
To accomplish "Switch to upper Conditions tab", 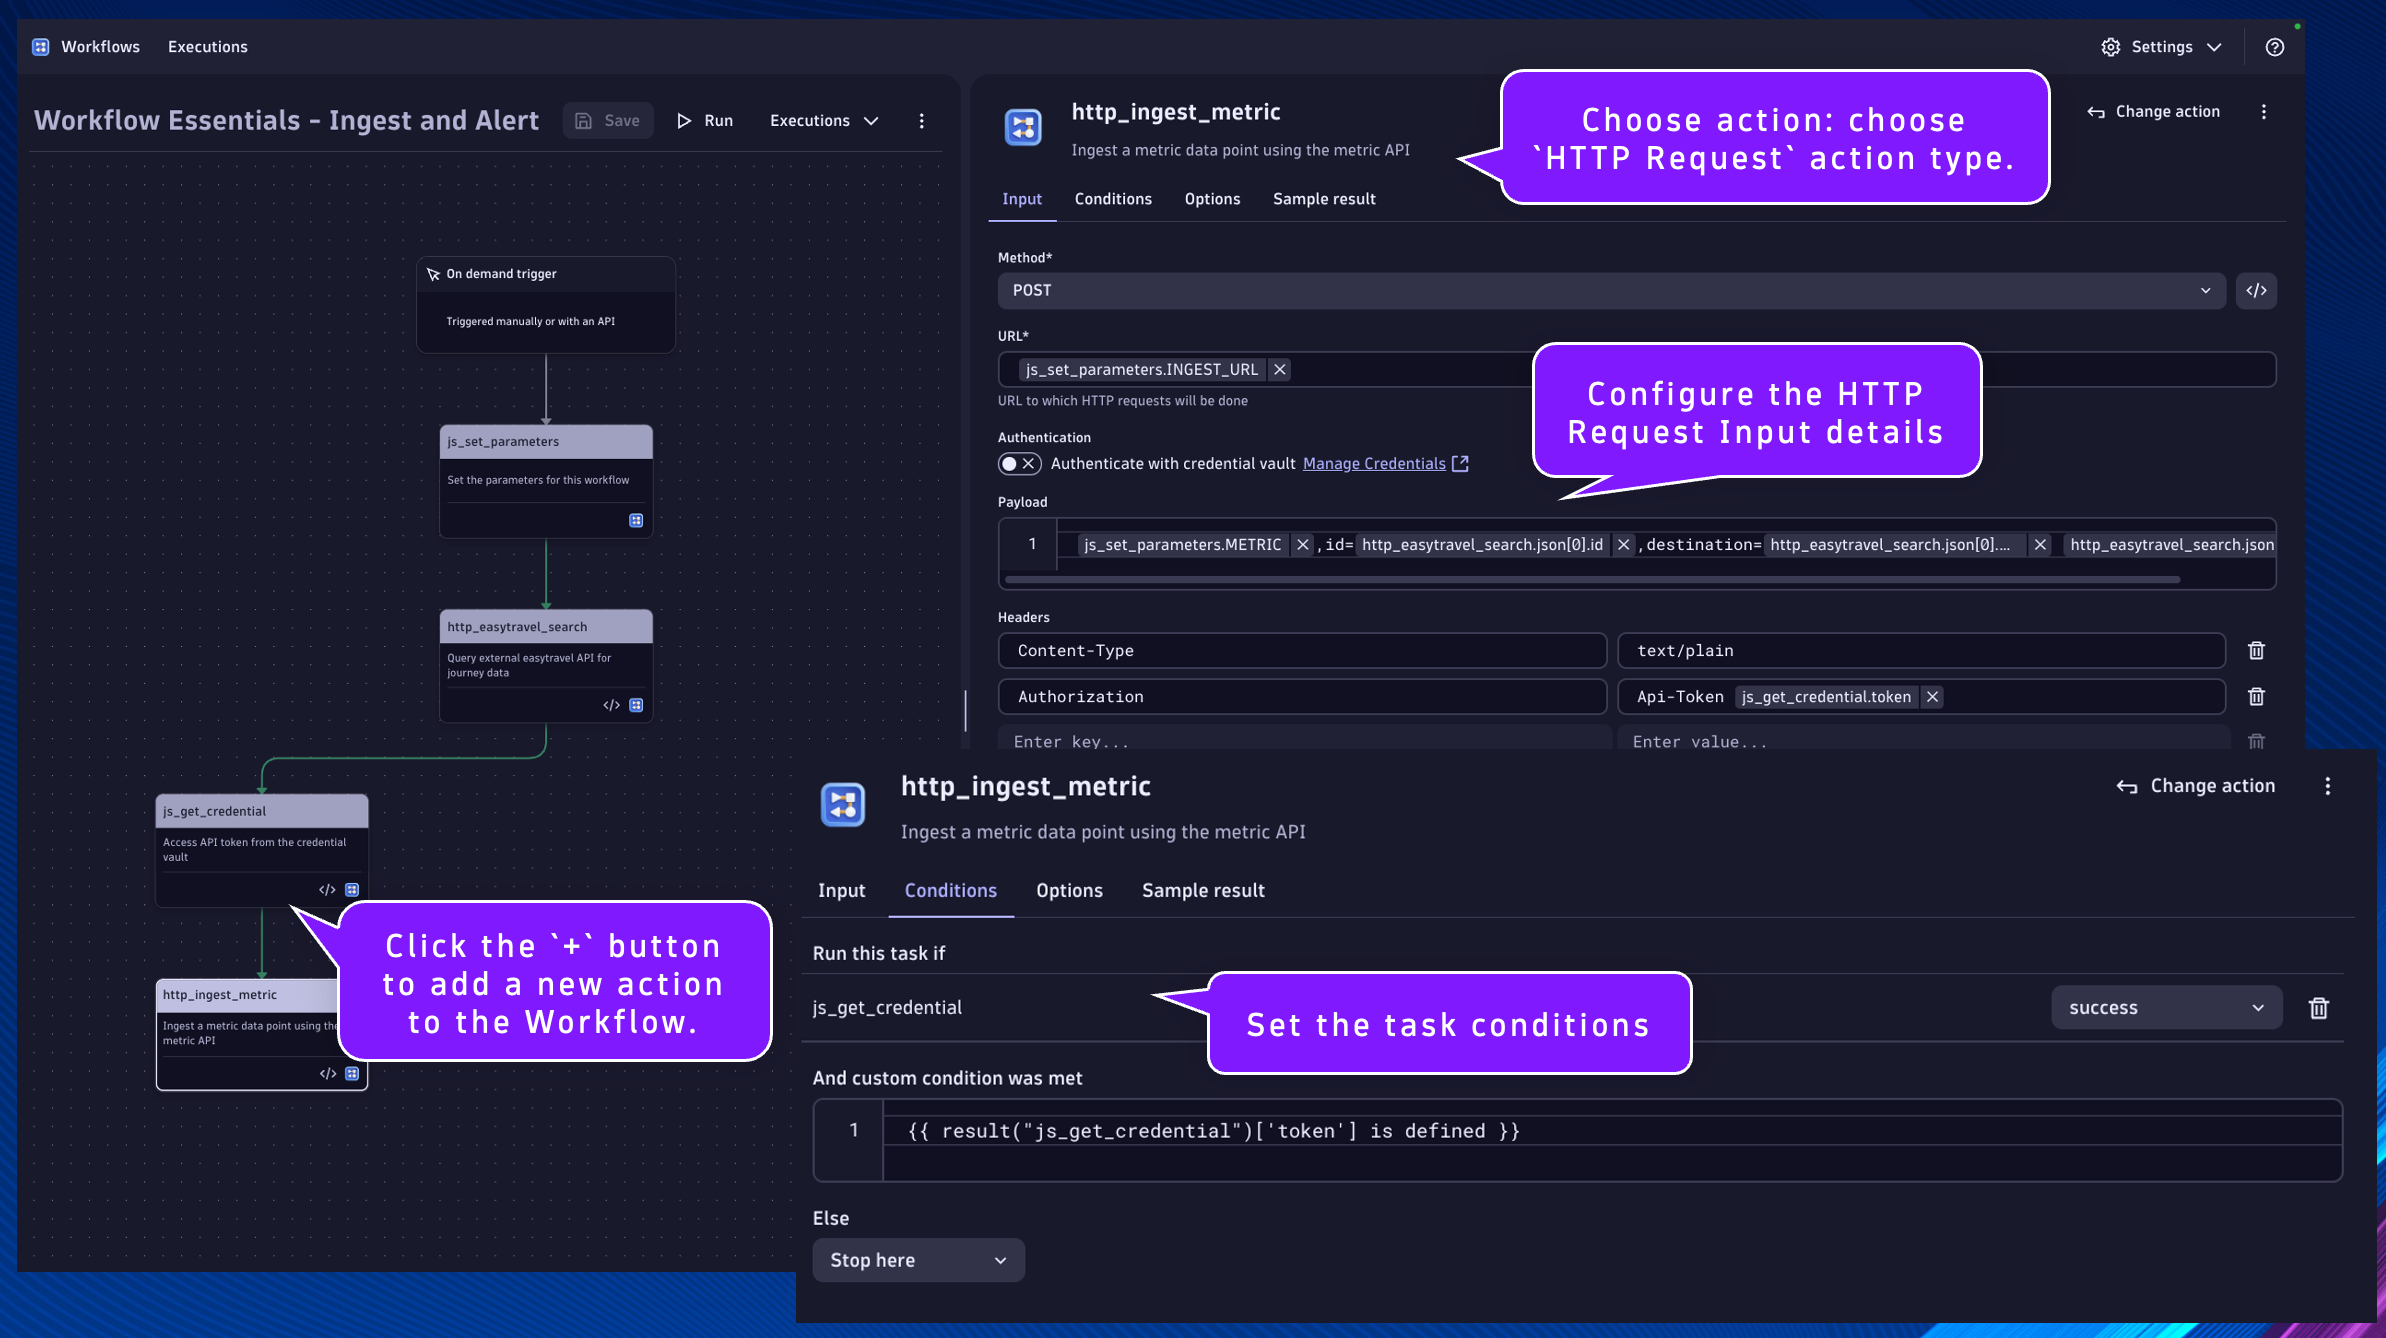I will click(1113, 199).
